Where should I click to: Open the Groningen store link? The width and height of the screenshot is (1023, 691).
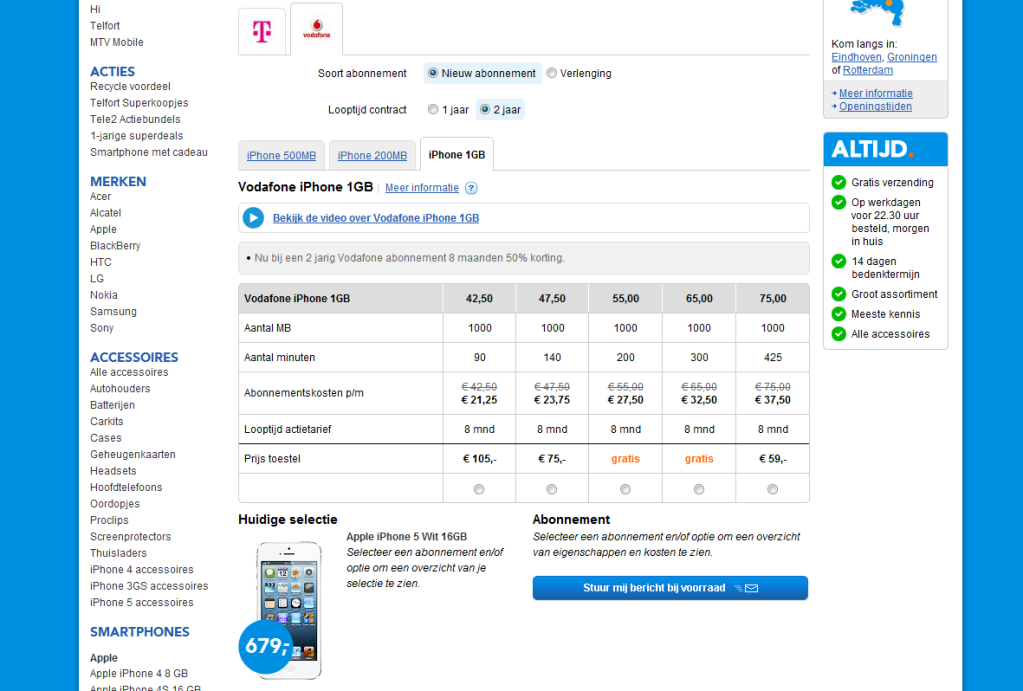tap(911, 57)
